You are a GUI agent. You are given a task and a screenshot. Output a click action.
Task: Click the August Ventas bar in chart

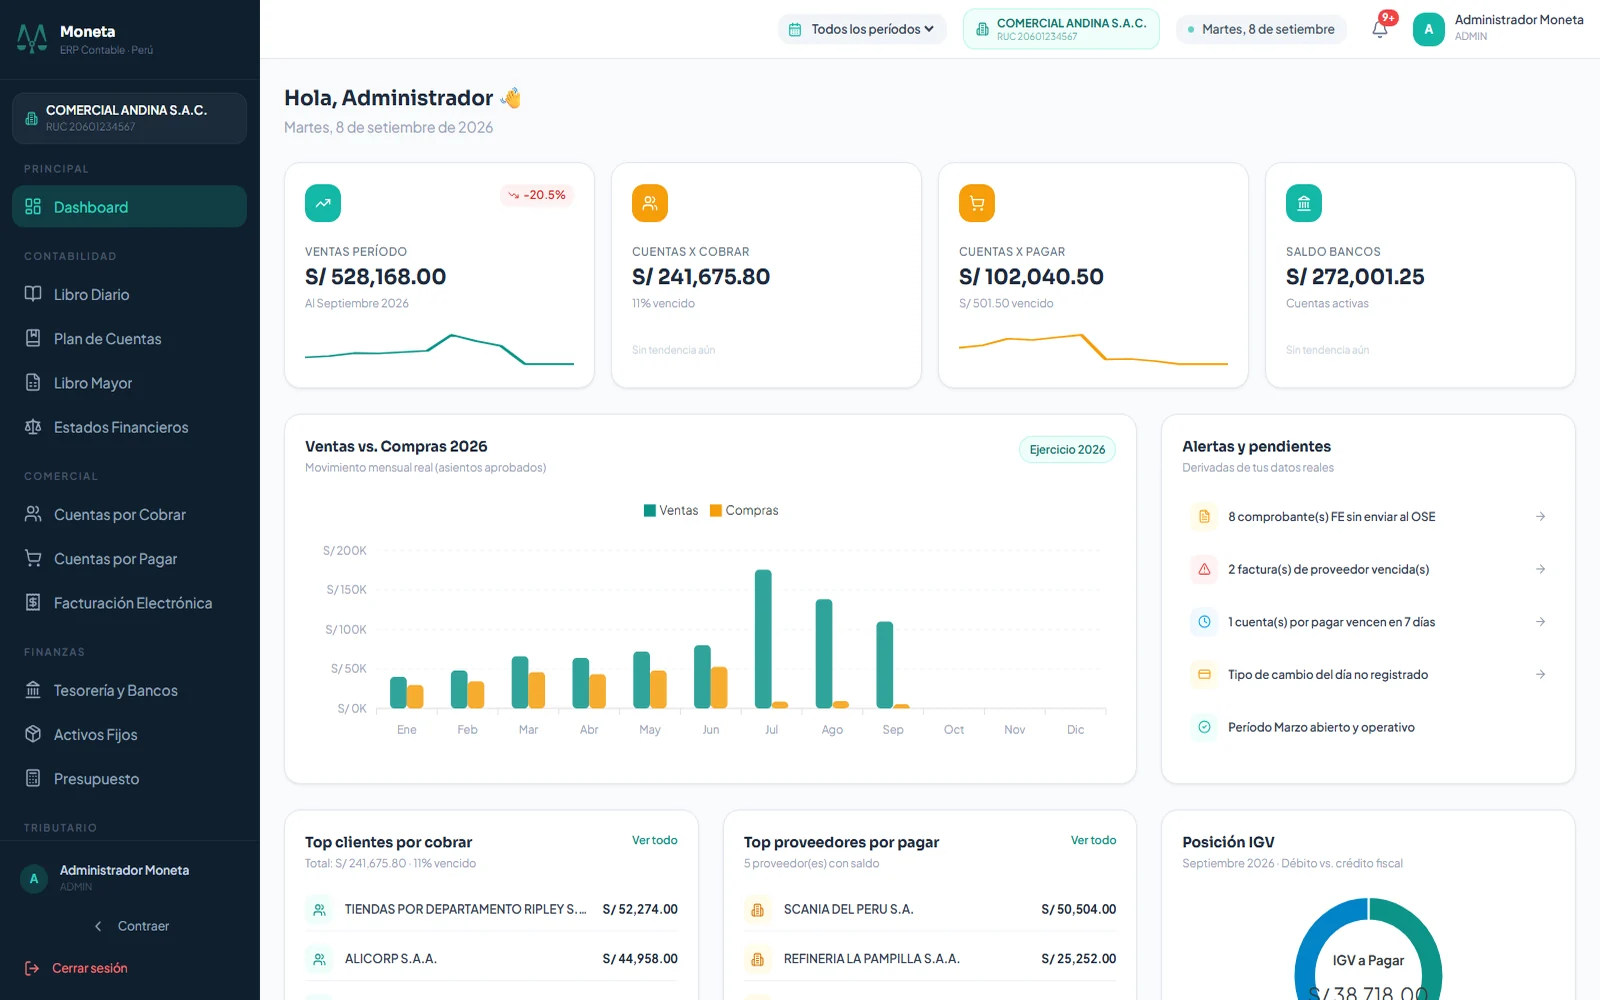point(824,654)
